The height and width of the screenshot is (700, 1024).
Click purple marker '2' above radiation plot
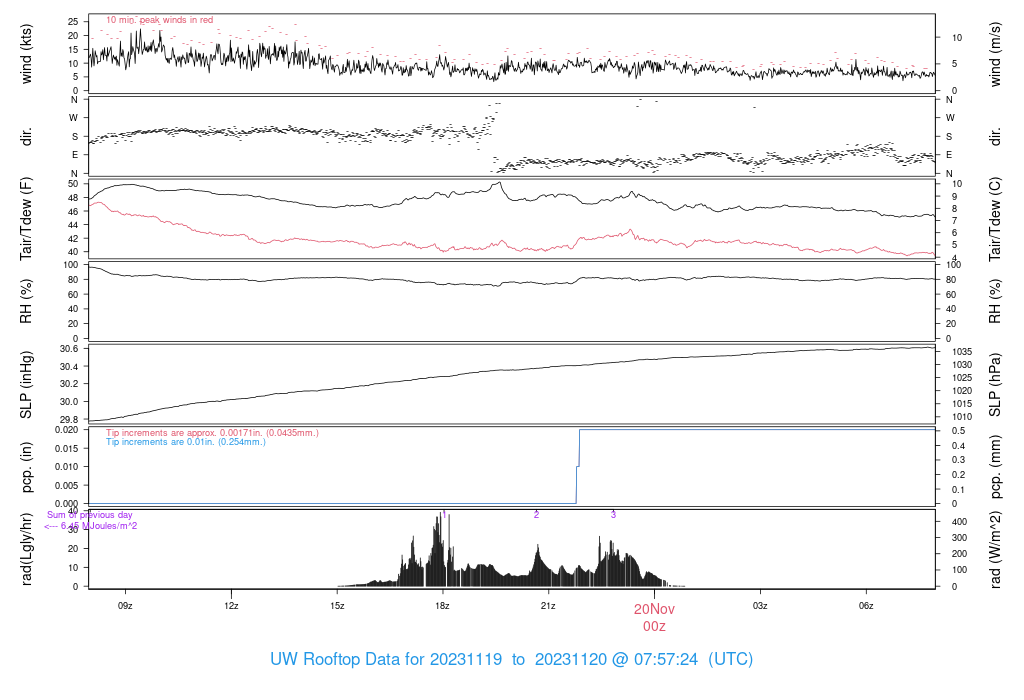[x=536, y=515]
